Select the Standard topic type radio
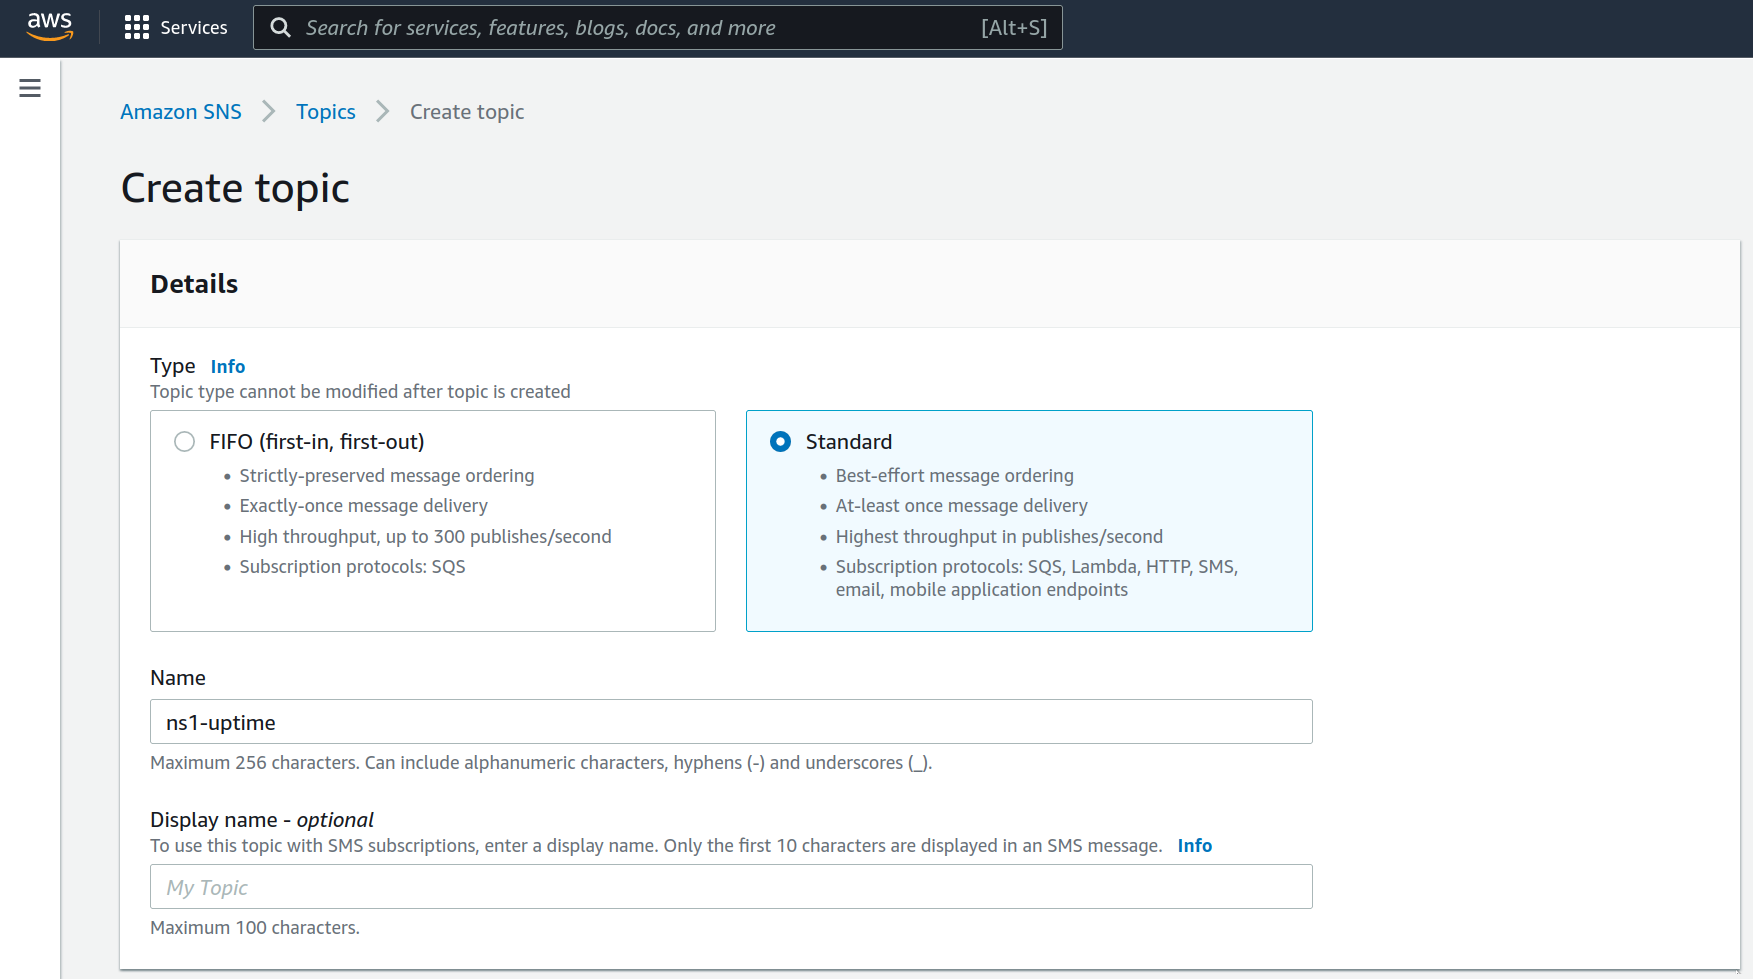Screen dimensions: 1753x979 (781, 441)
